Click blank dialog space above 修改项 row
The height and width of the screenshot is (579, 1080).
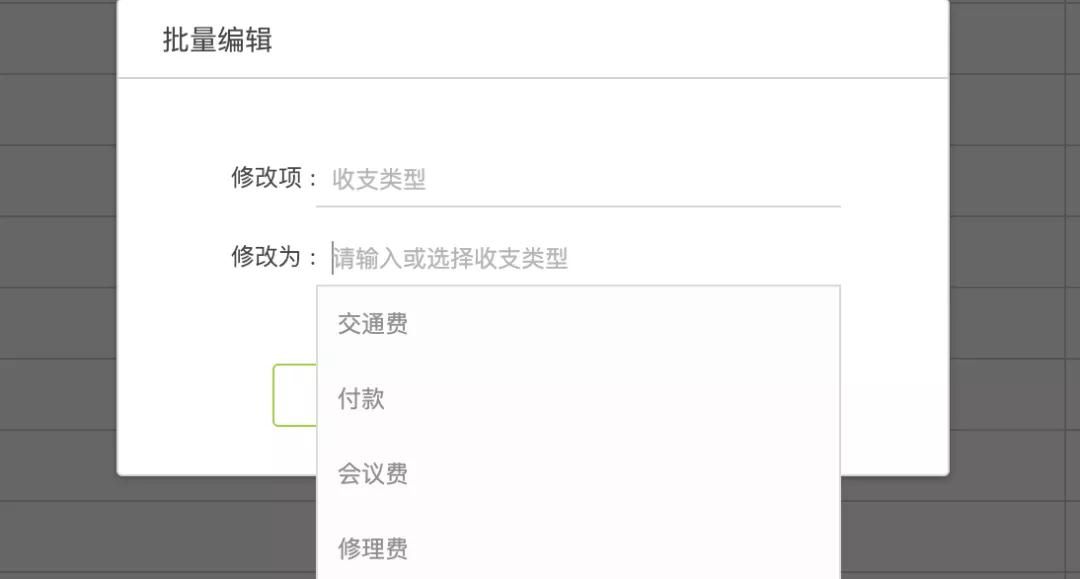530,115
